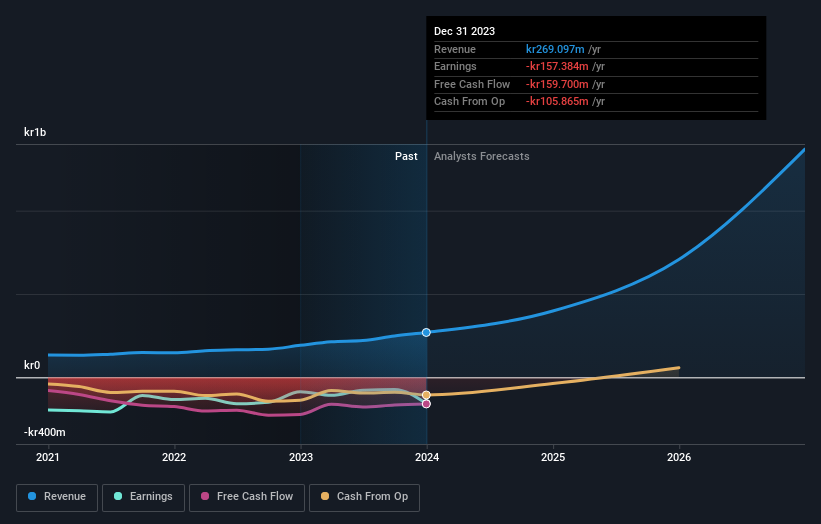Screen dimensions: 821x524
Task: Toggle the Revenue series legend button
Action: pos(57,497)
